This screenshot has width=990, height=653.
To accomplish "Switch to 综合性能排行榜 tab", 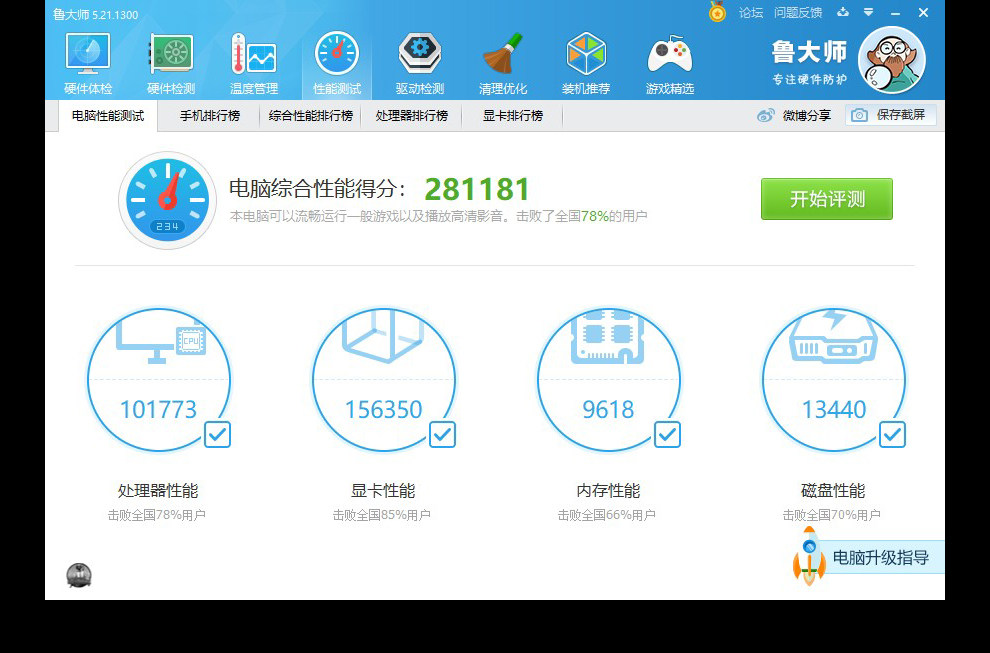I will coord(311,116).
